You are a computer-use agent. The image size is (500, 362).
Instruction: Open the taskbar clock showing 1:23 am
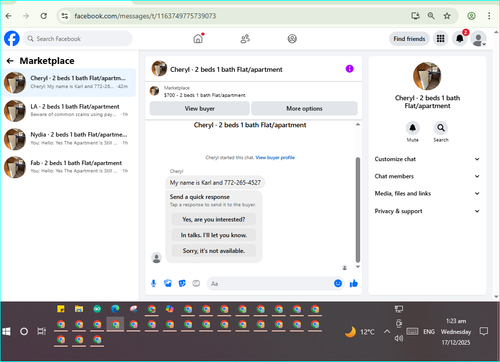(456, 332)
